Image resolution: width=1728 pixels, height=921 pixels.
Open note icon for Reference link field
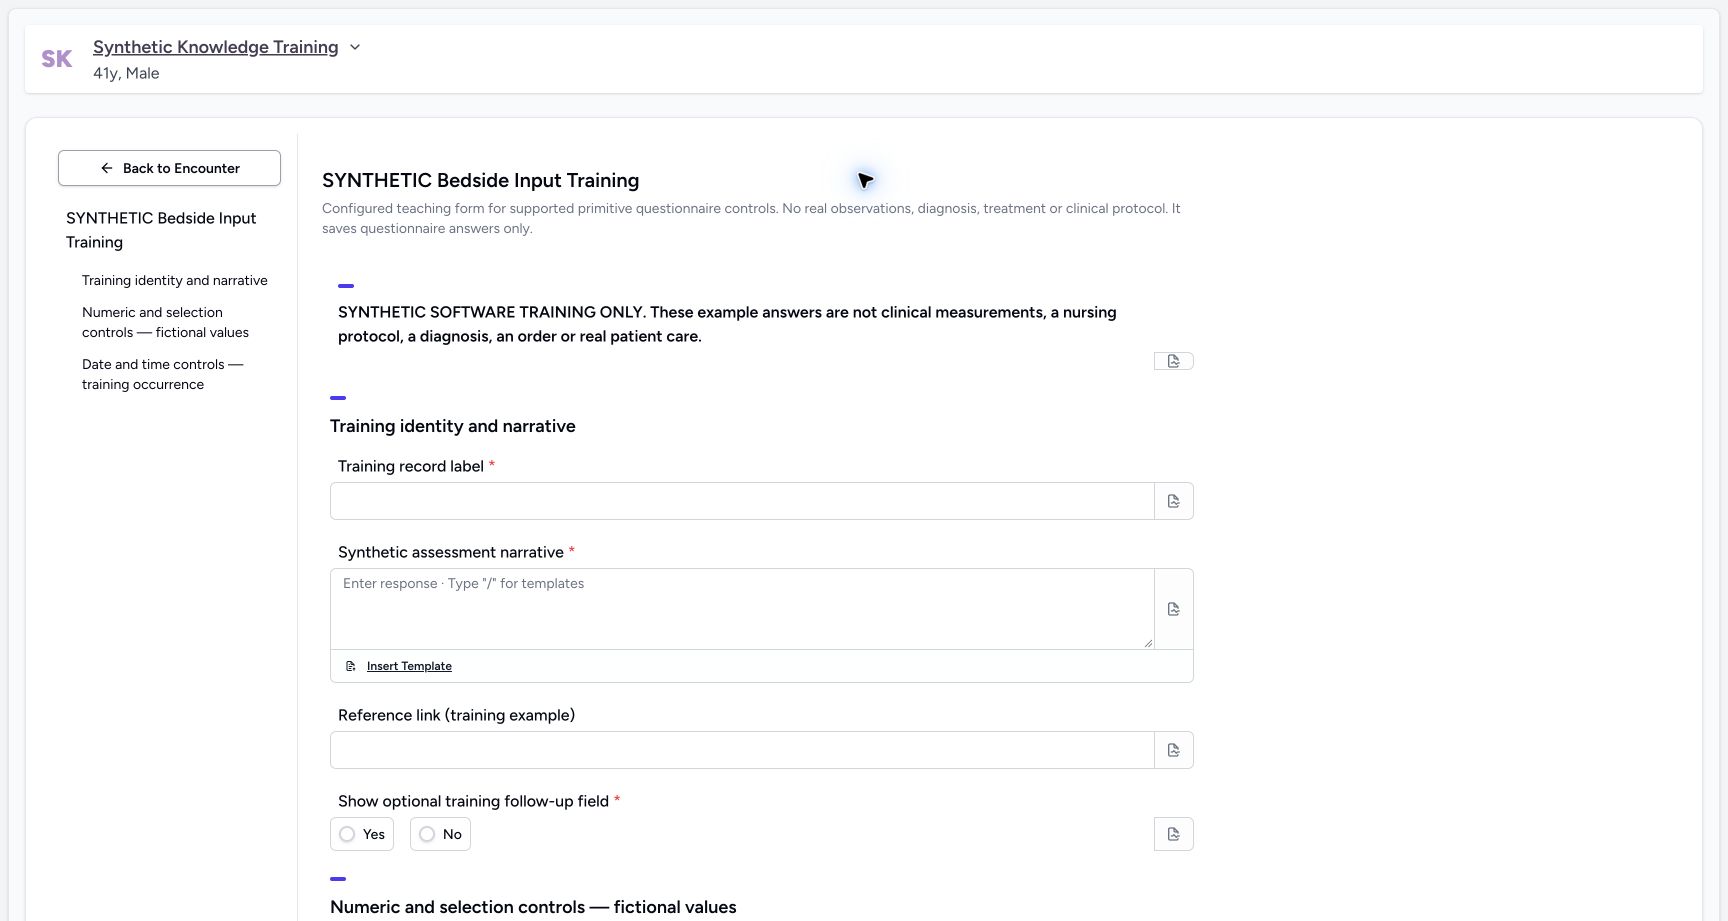point(1174,750)
